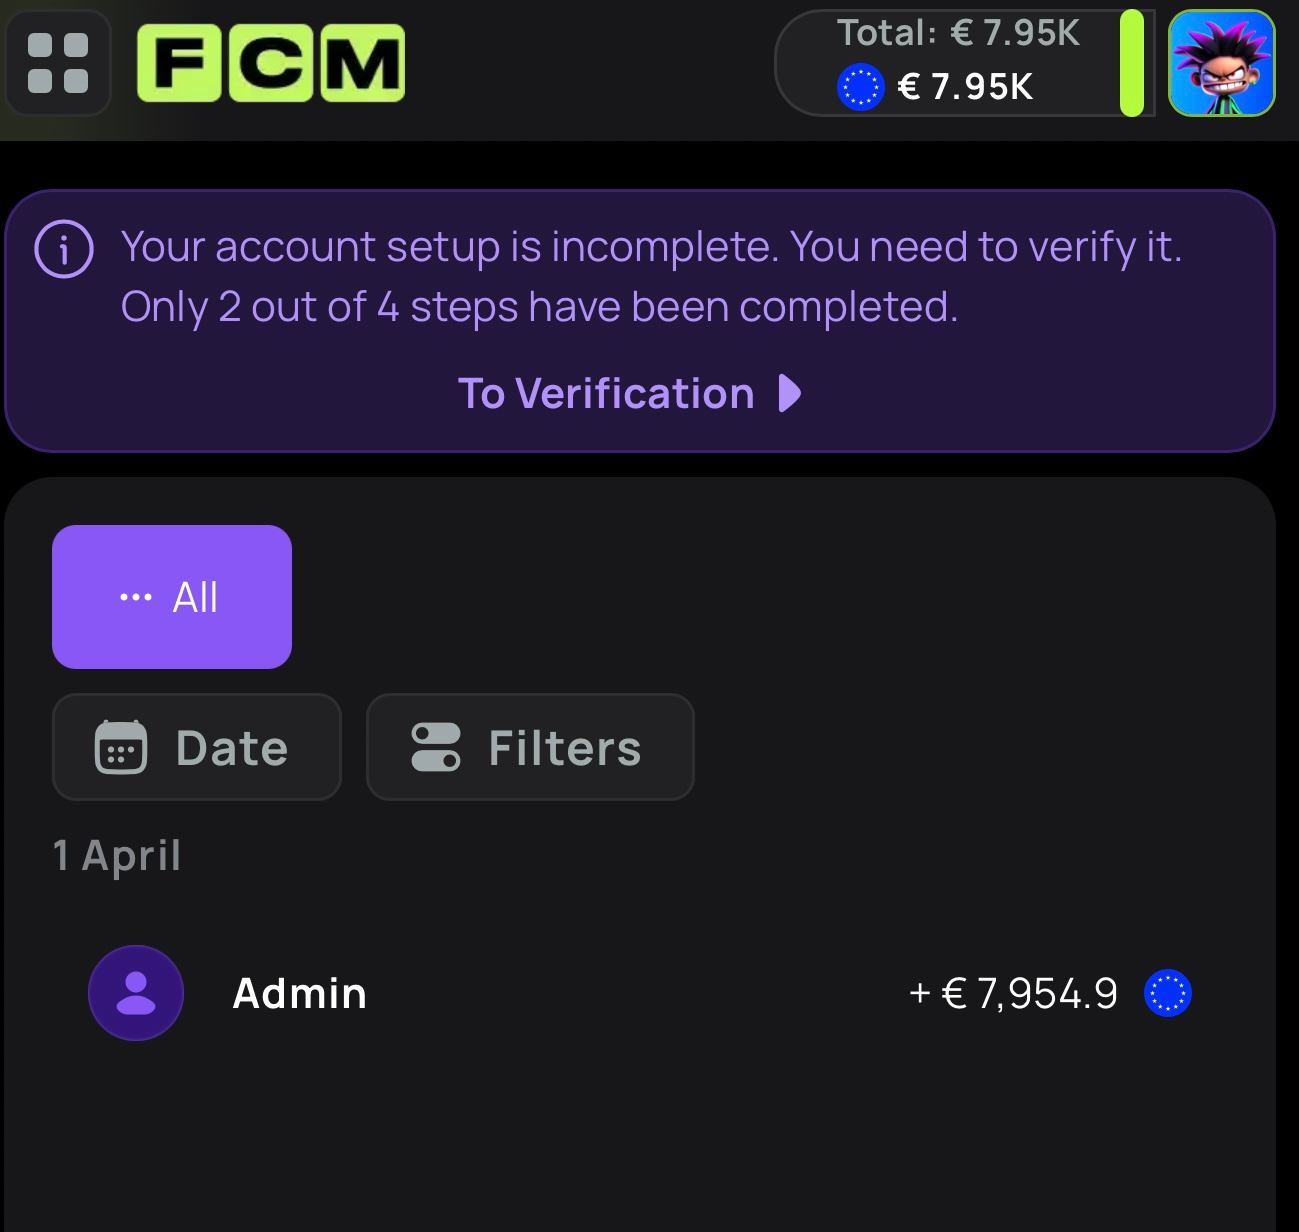Click the FCM logo

[270, 63]
